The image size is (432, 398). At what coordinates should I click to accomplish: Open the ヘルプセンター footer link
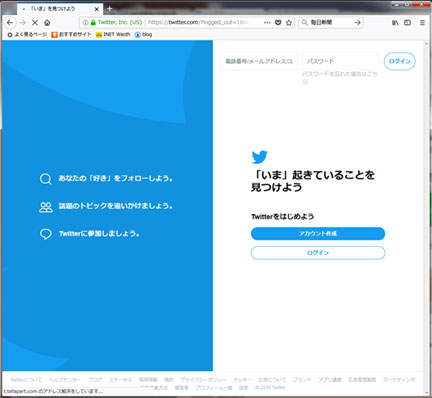pyautogui.click(x=65, y=380)
